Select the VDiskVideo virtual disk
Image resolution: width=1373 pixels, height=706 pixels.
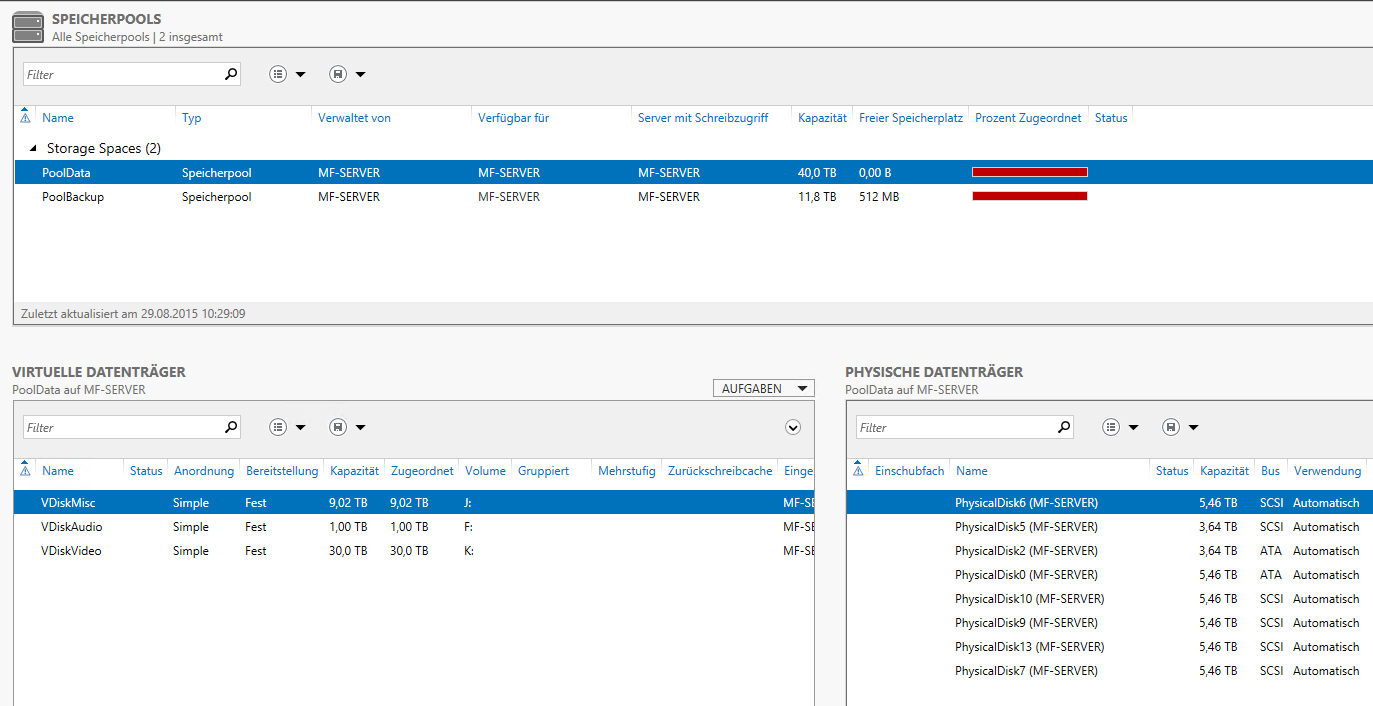(414, 550)
